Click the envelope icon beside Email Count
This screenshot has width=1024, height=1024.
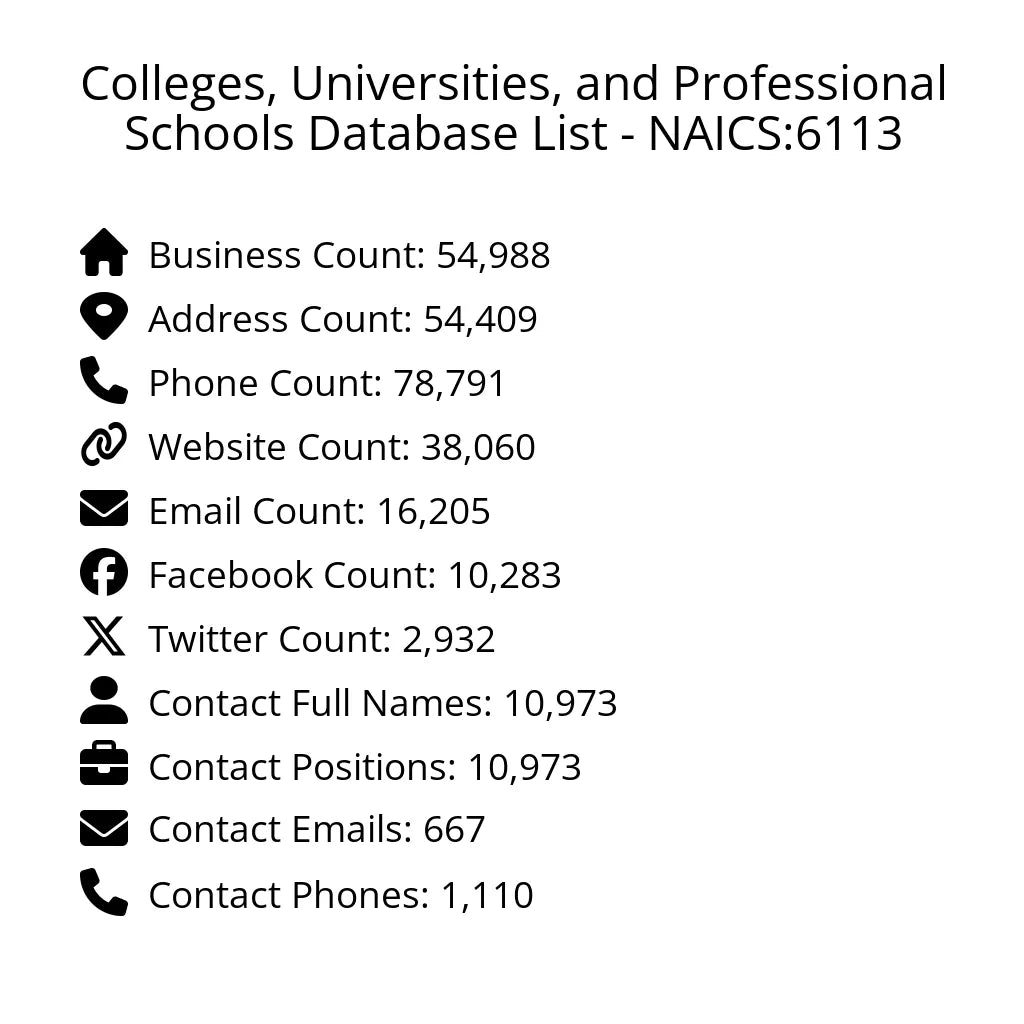click(104, 509)
